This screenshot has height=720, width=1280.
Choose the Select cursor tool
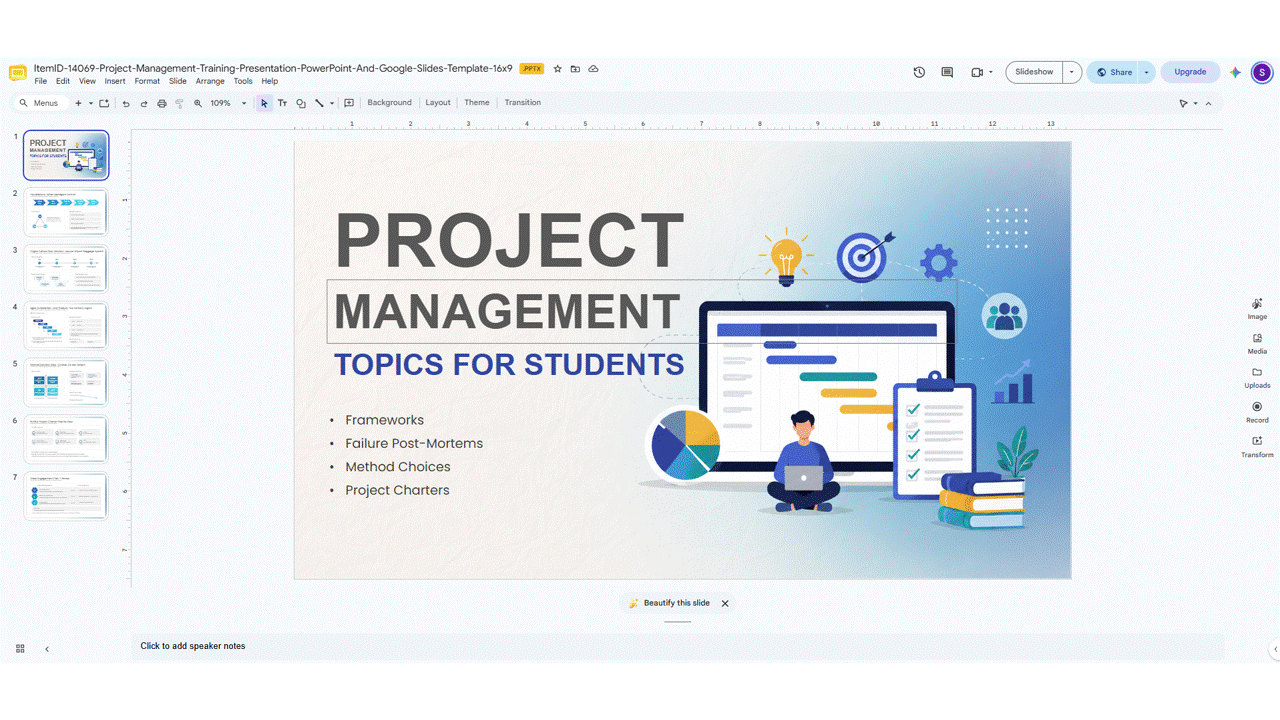pos(264,103)
